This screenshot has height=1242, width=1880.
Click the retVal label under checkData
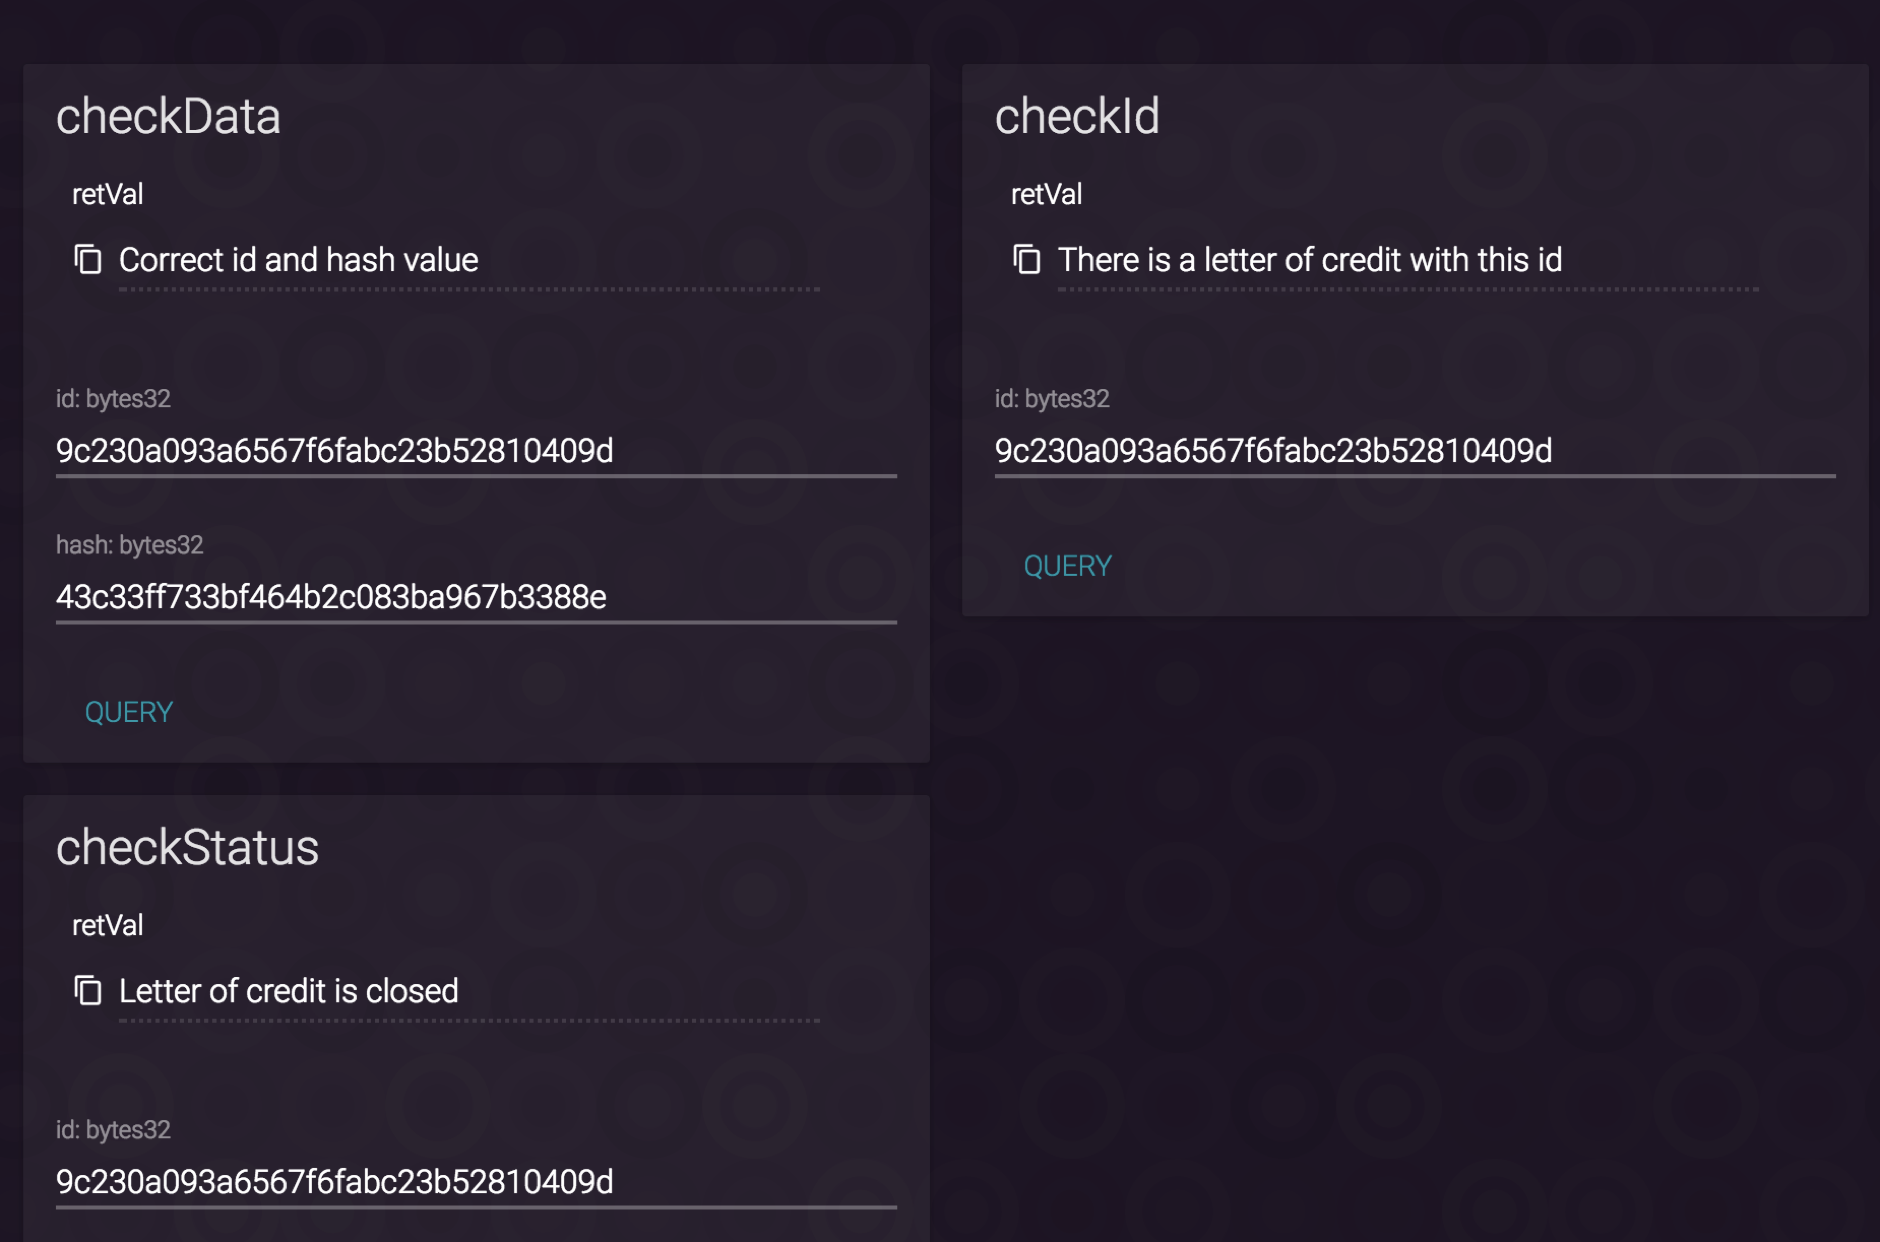107,194
